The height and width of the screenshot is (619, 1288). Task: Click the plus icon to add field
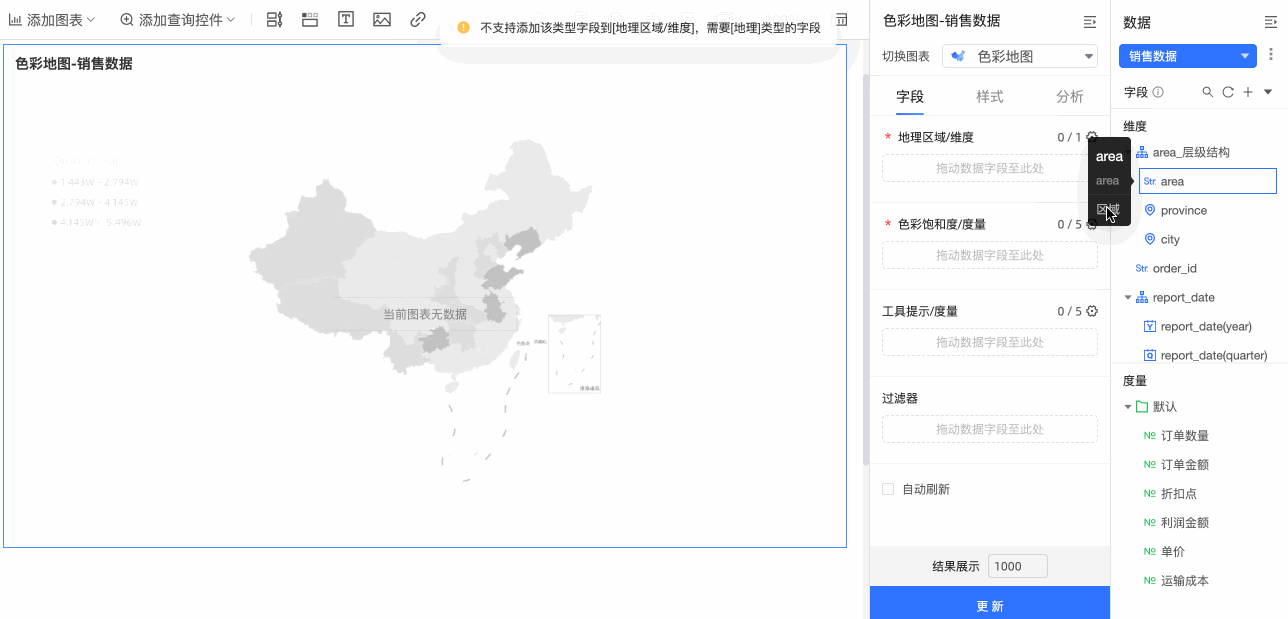tap(1247, 92)
